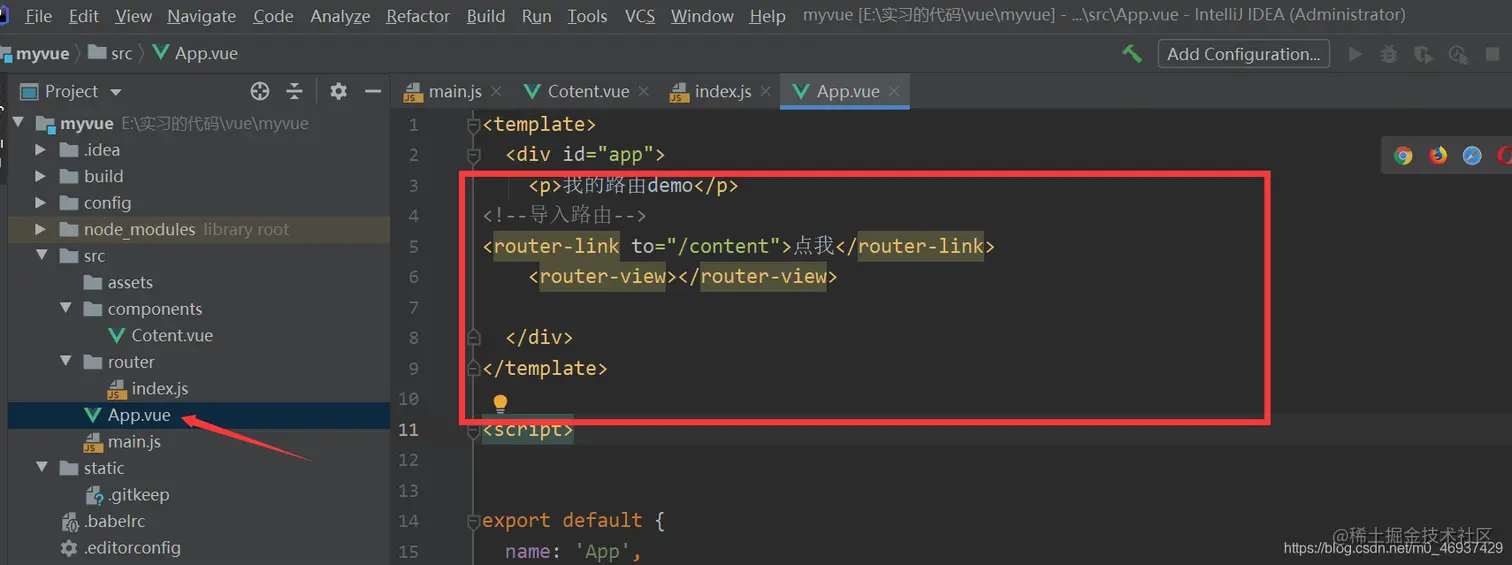Collapse the myvue root folder
The image size is (1512, 565).
[17, 123]
